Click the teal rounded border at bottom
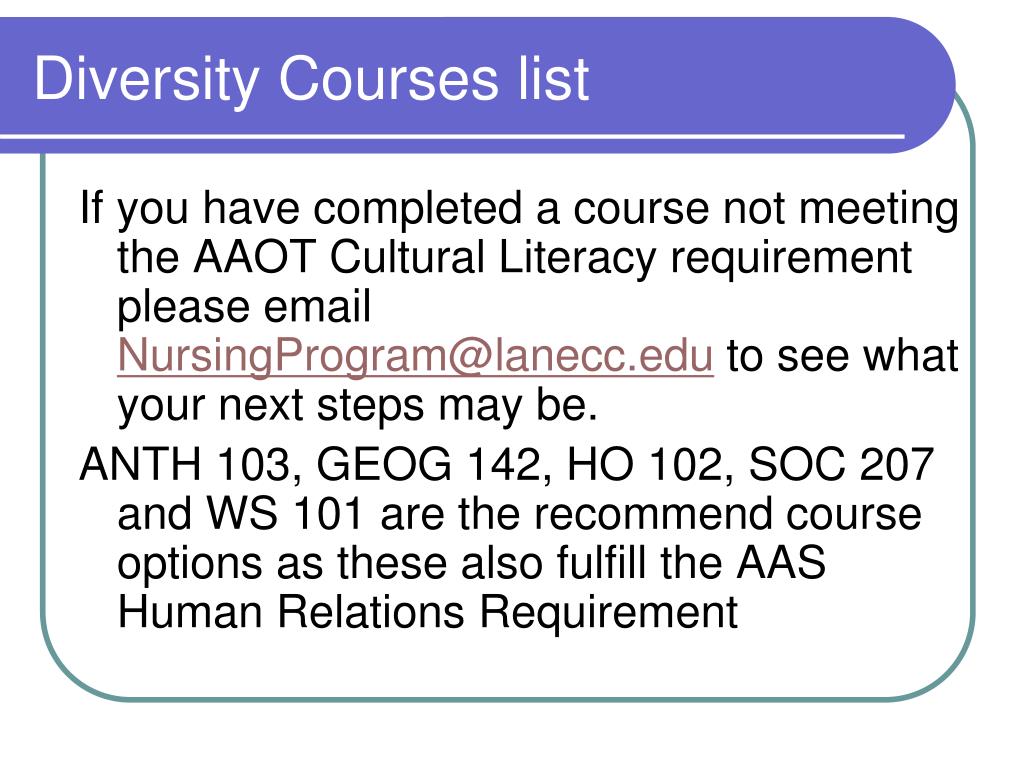Image resolution: width=1024 pixels, height=768 pixels. click(509, 699)
